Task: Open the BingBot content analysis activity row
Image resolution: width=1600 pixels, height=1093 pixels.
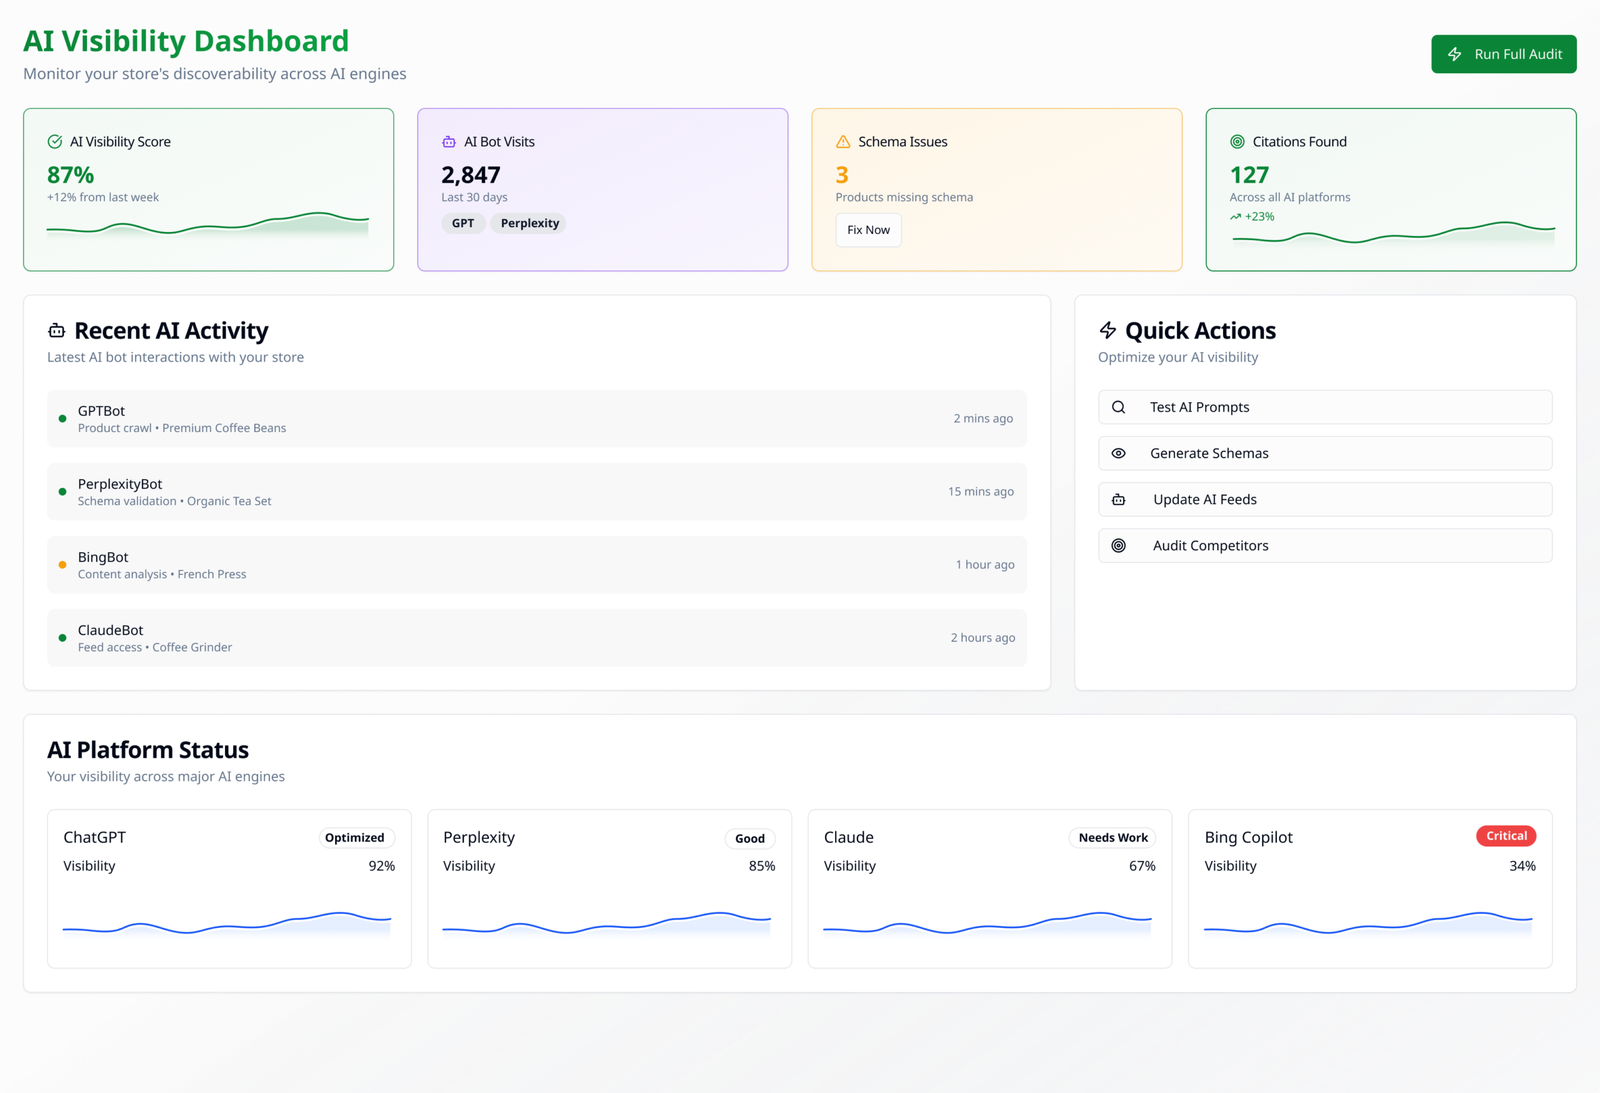Action: (x=536, y=565)
